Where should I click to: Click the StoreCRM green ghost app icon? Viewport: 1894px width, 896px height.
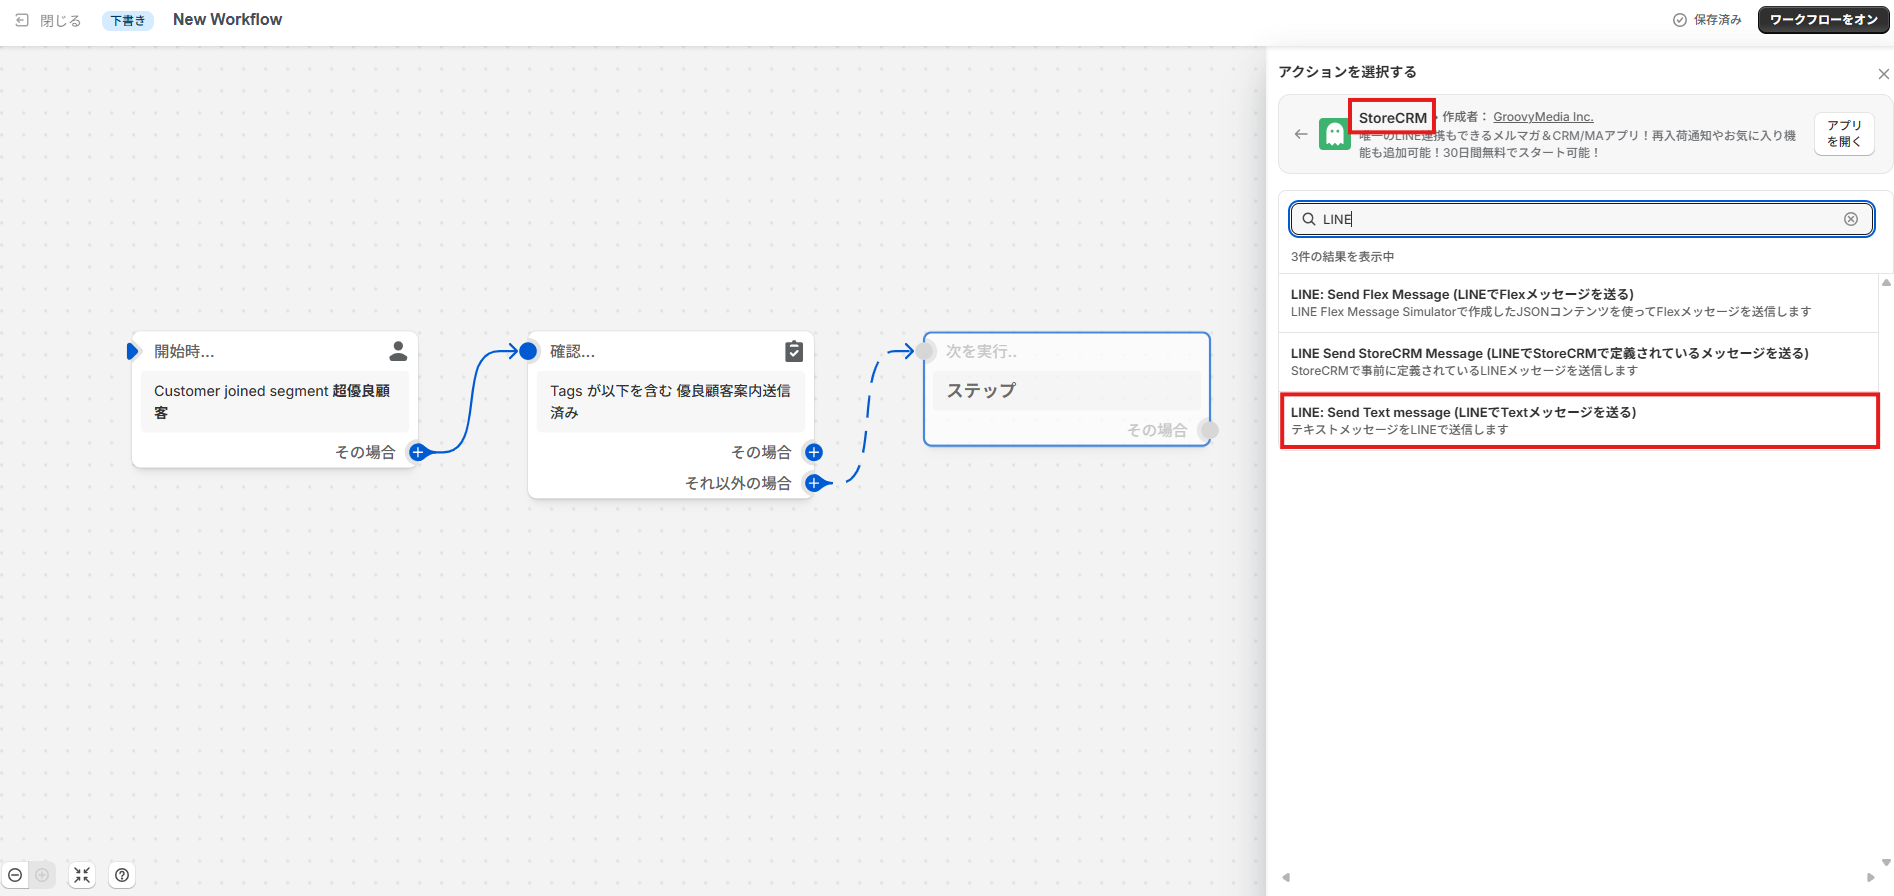point(1334,134)
